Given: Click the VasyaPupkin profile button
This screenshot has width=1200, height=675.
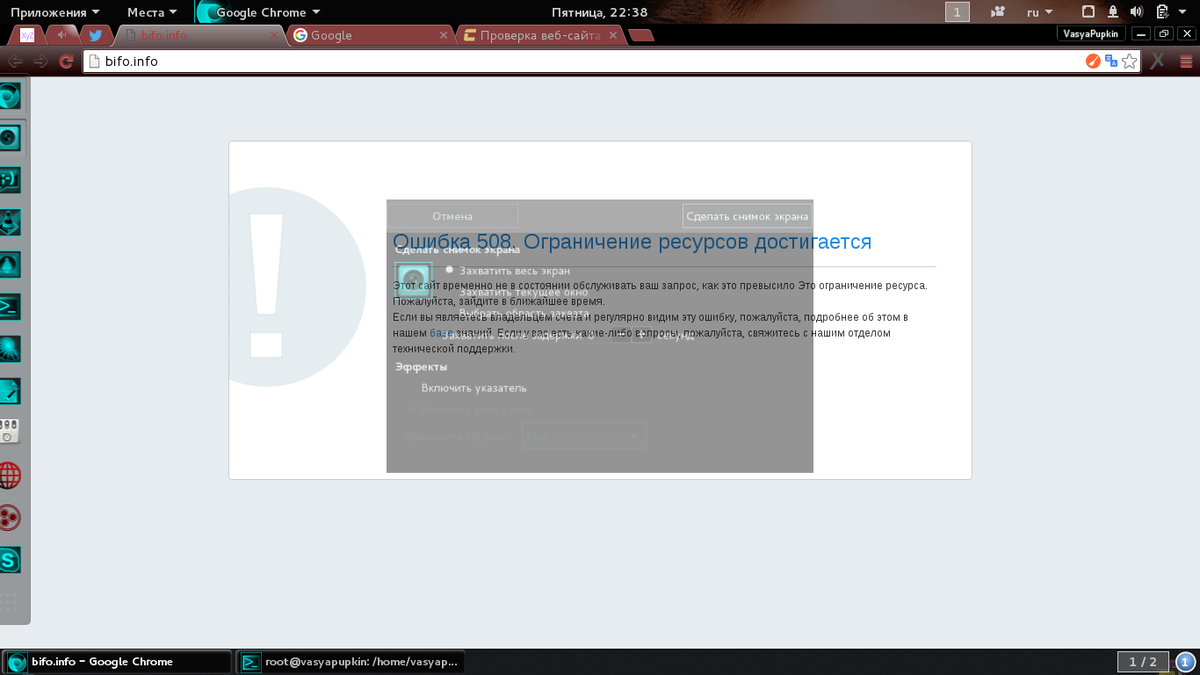Looking at the screenshot, I should [x=1092, y=33].
